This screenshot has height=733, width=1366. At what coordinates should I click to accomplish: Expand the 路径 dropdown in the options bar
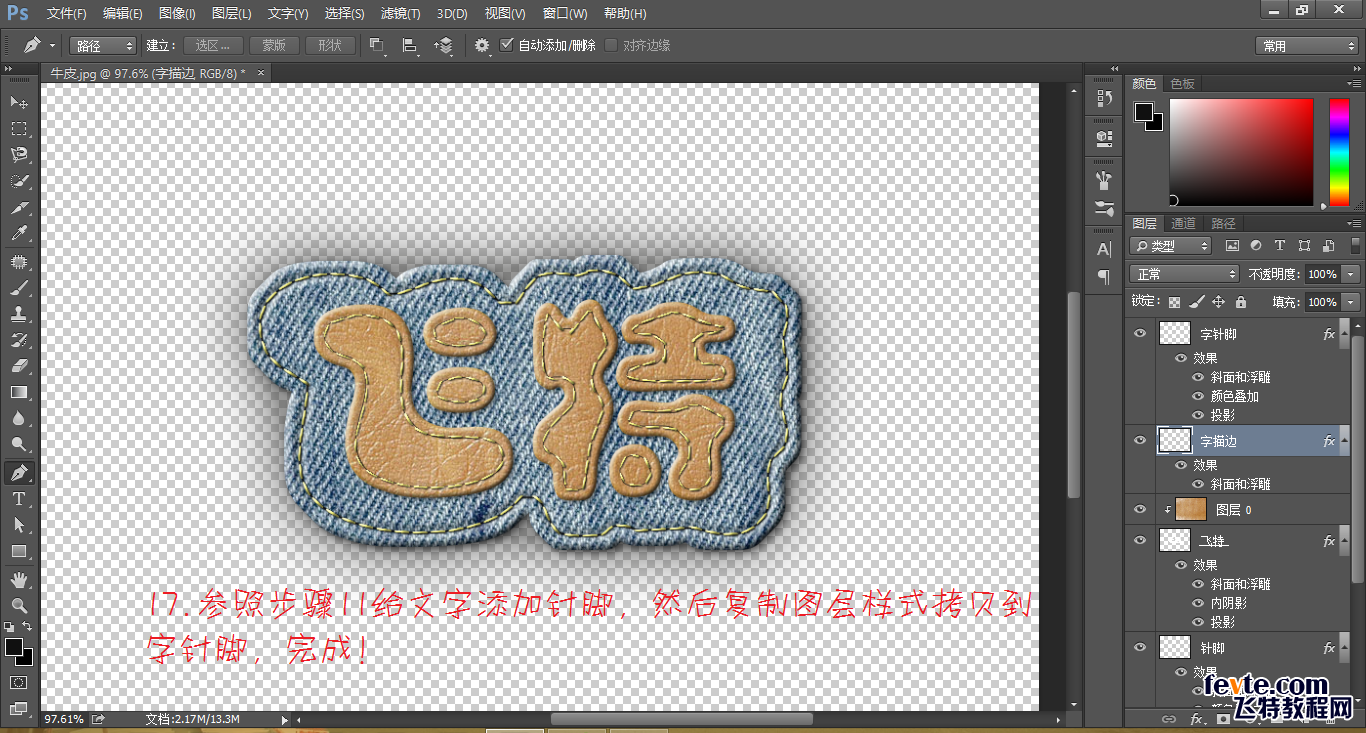[x=101, y=45]
